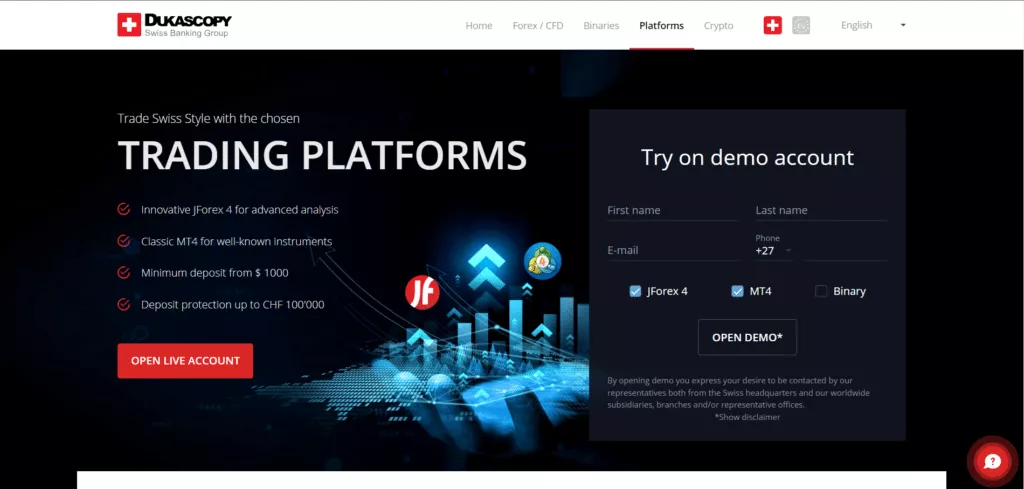Expand the +27 phone country code dropdown
The height and width of the screenshot is (489, 1024).
click(774, 251)
